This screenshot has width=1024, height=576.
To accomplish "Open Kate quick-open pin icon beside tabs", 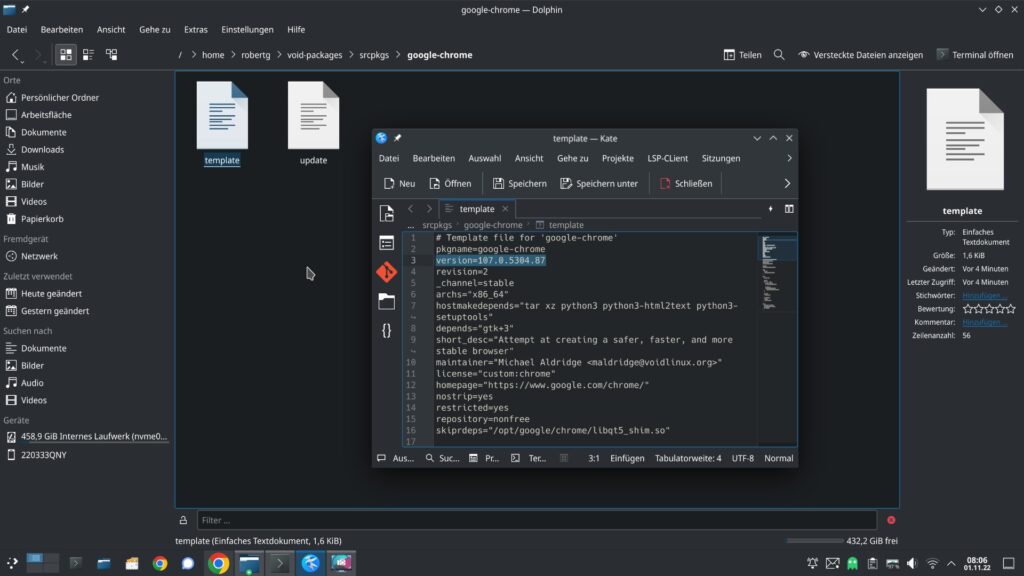I will 771,209.
